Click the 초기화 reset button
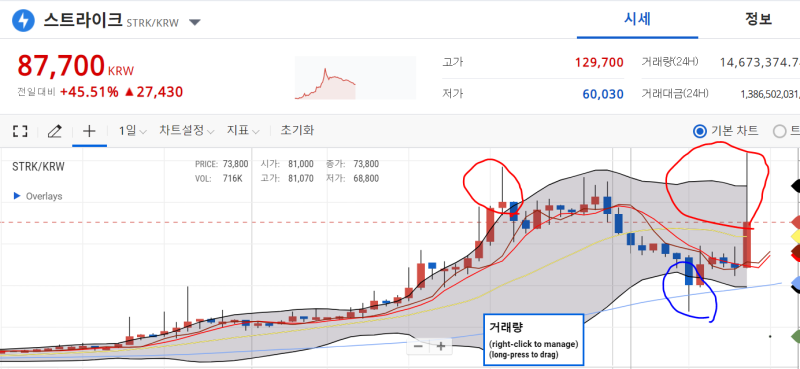This screenshot has width=800, height=369. point(297,130)
